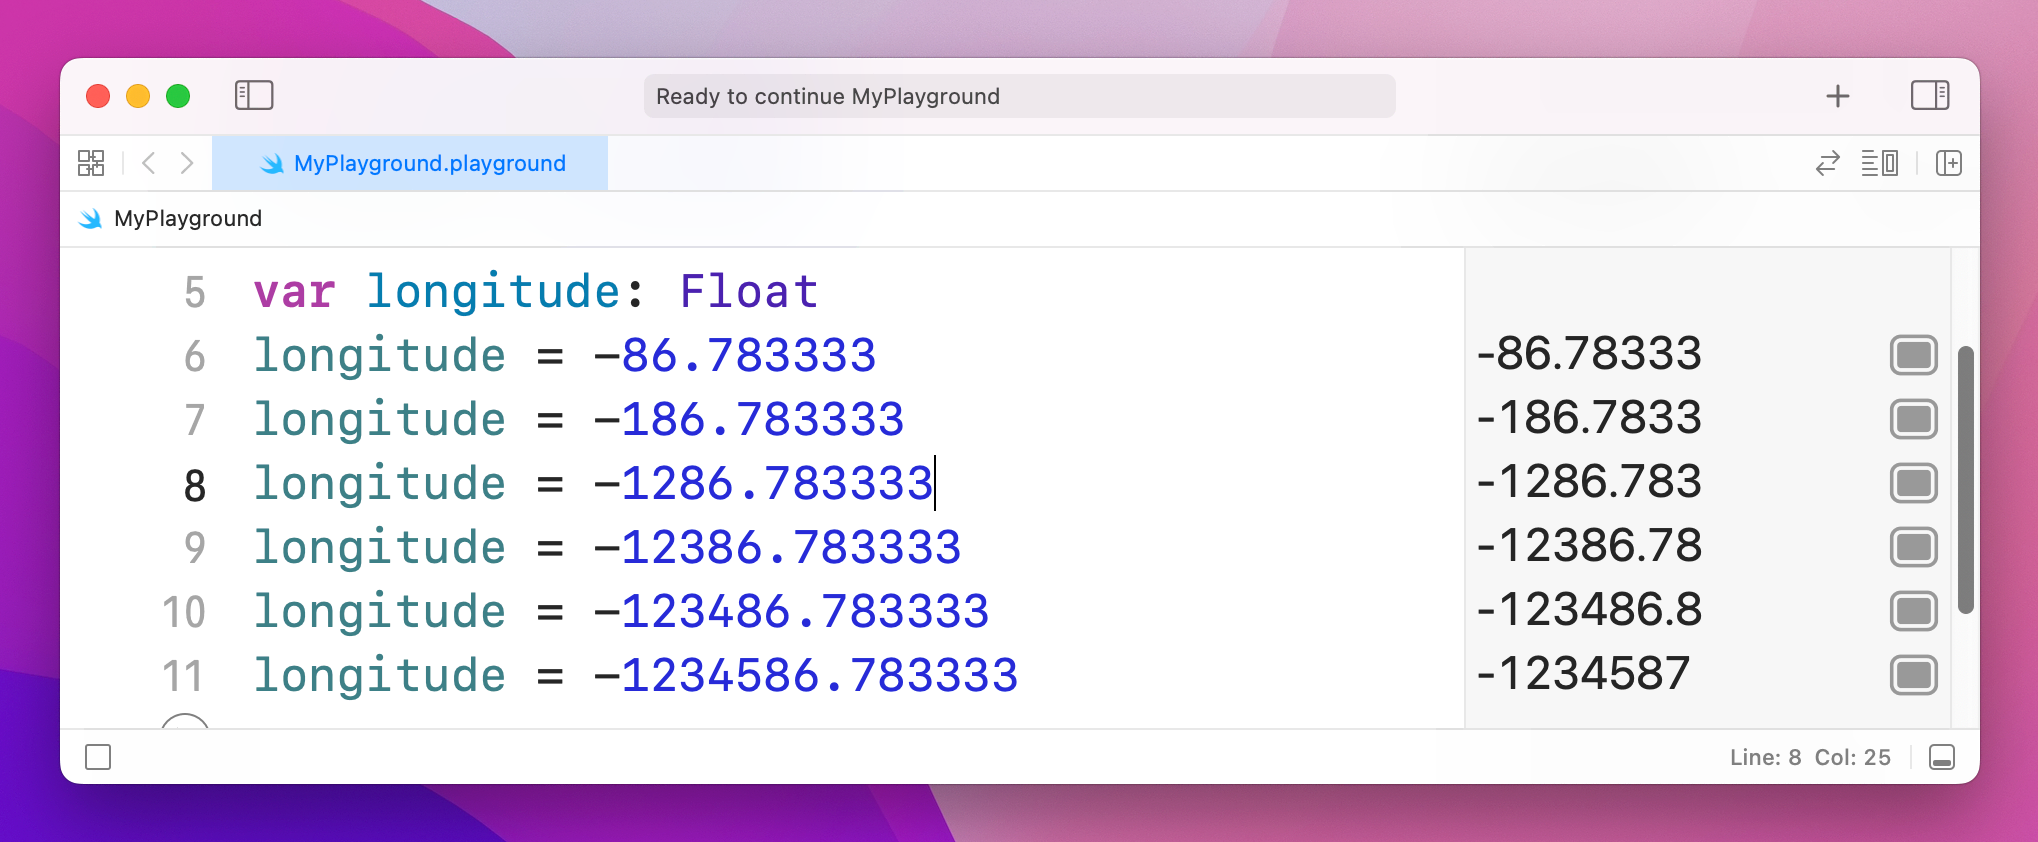Click the vertical scrollbar thumb
Viewport: 2038px width, 842px height.
click(1965, 480)
